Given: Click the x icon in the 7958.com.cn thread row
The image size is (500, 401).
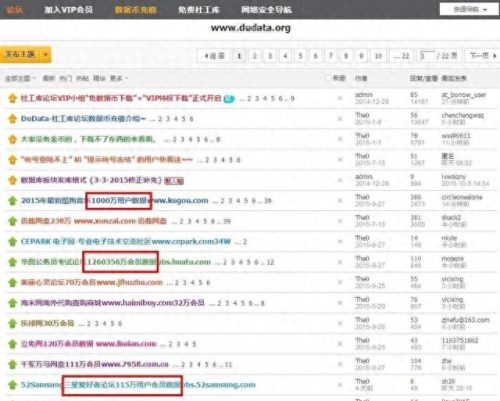Looking at the screenshot, I should coord(340,364).
